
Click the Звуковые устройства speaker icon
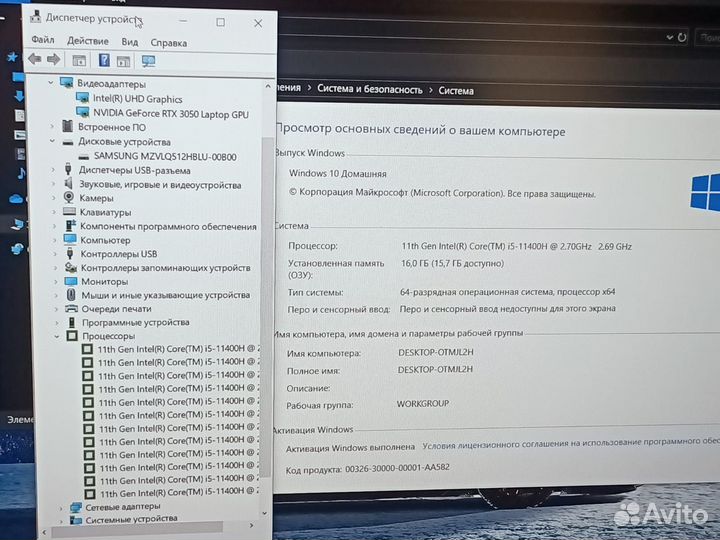pyautogui.click(x=68, y=183)
